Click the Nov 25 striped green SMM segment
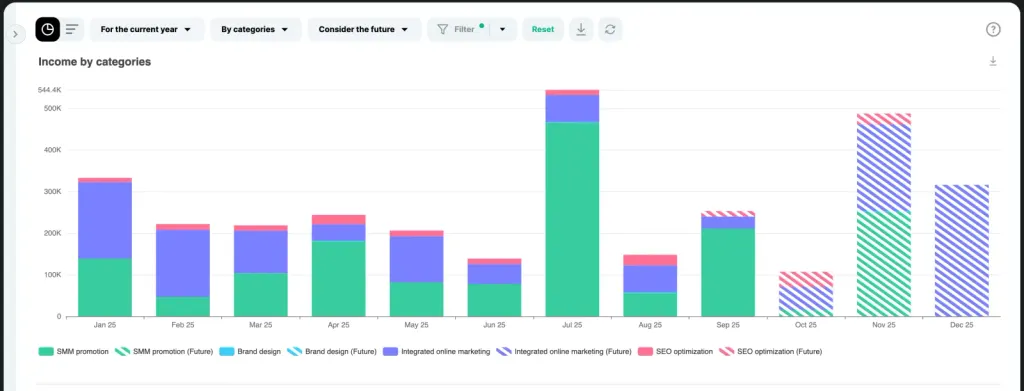Screen dimensions: 1024x391 pos(884,264)
